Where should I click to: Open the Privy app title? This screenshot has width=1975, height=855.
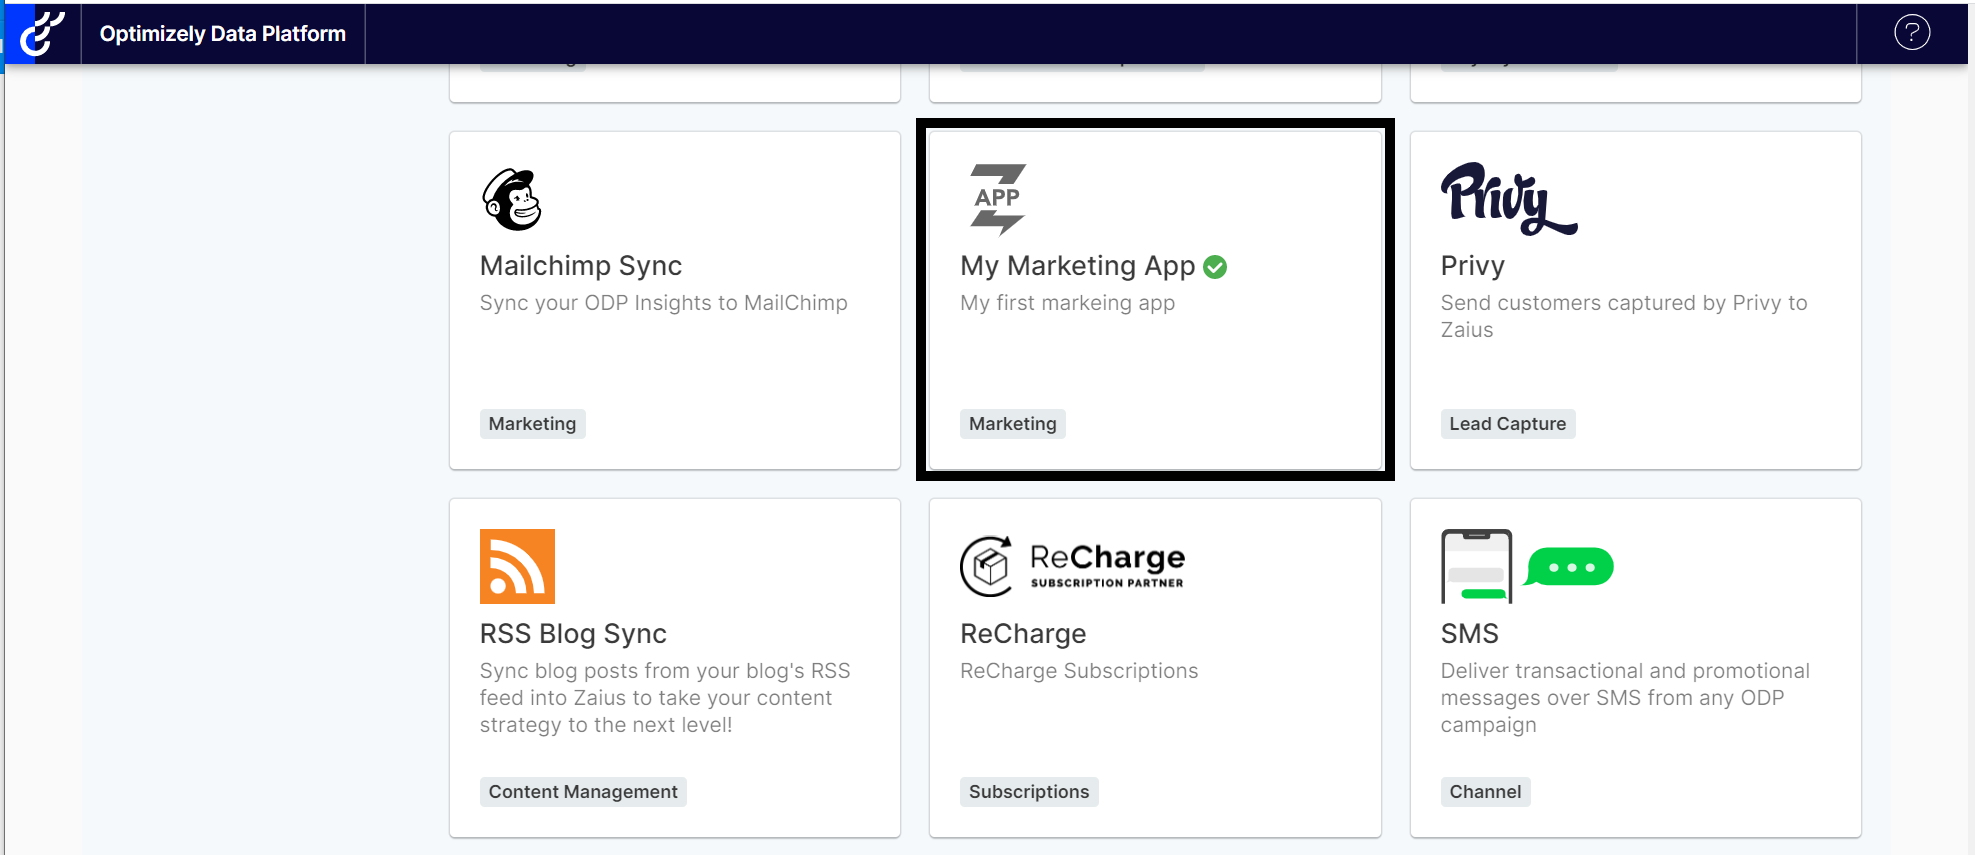[1472, 266]
